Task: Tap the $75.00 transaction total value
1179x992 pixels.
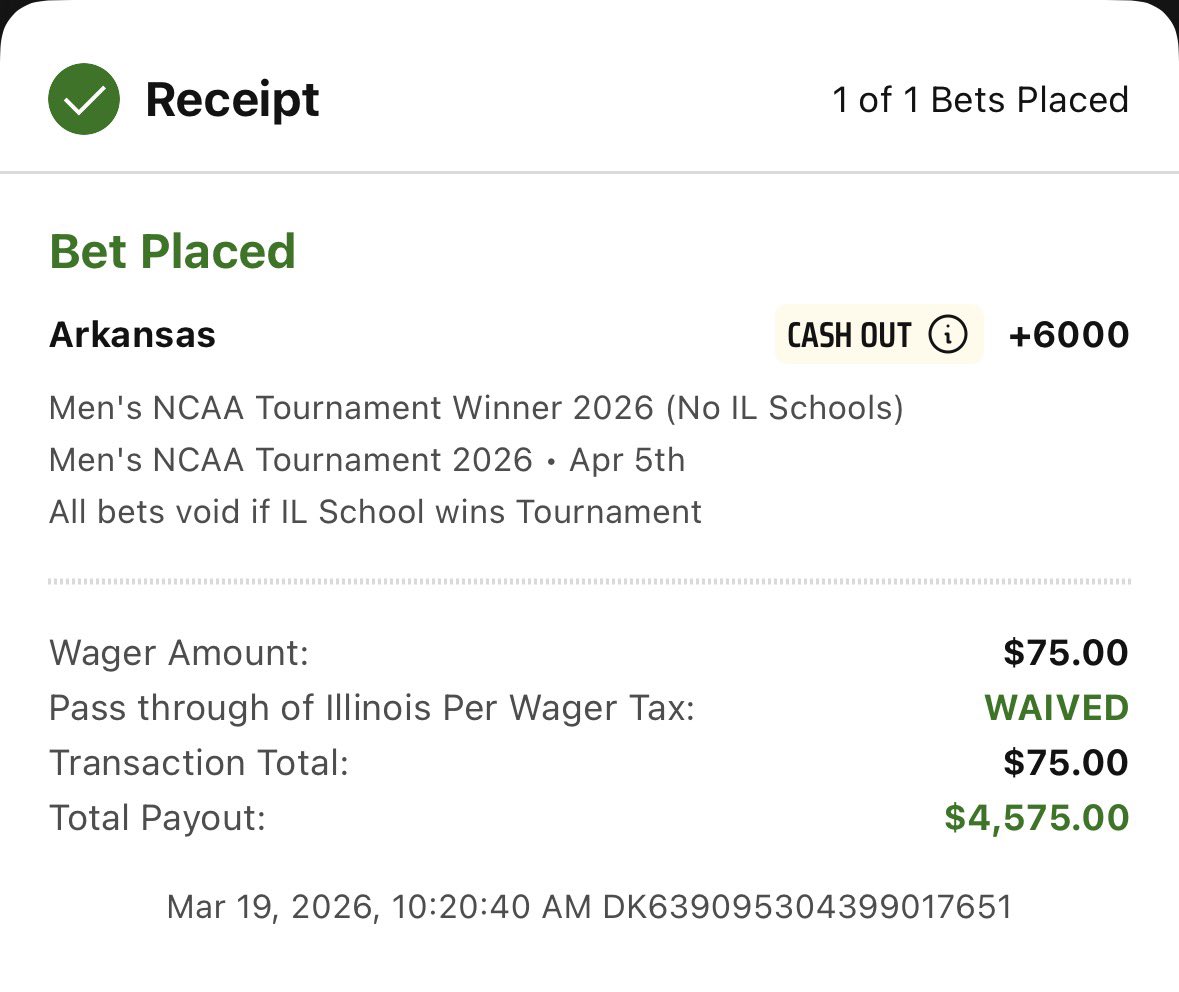Action: pos(1065,763)
